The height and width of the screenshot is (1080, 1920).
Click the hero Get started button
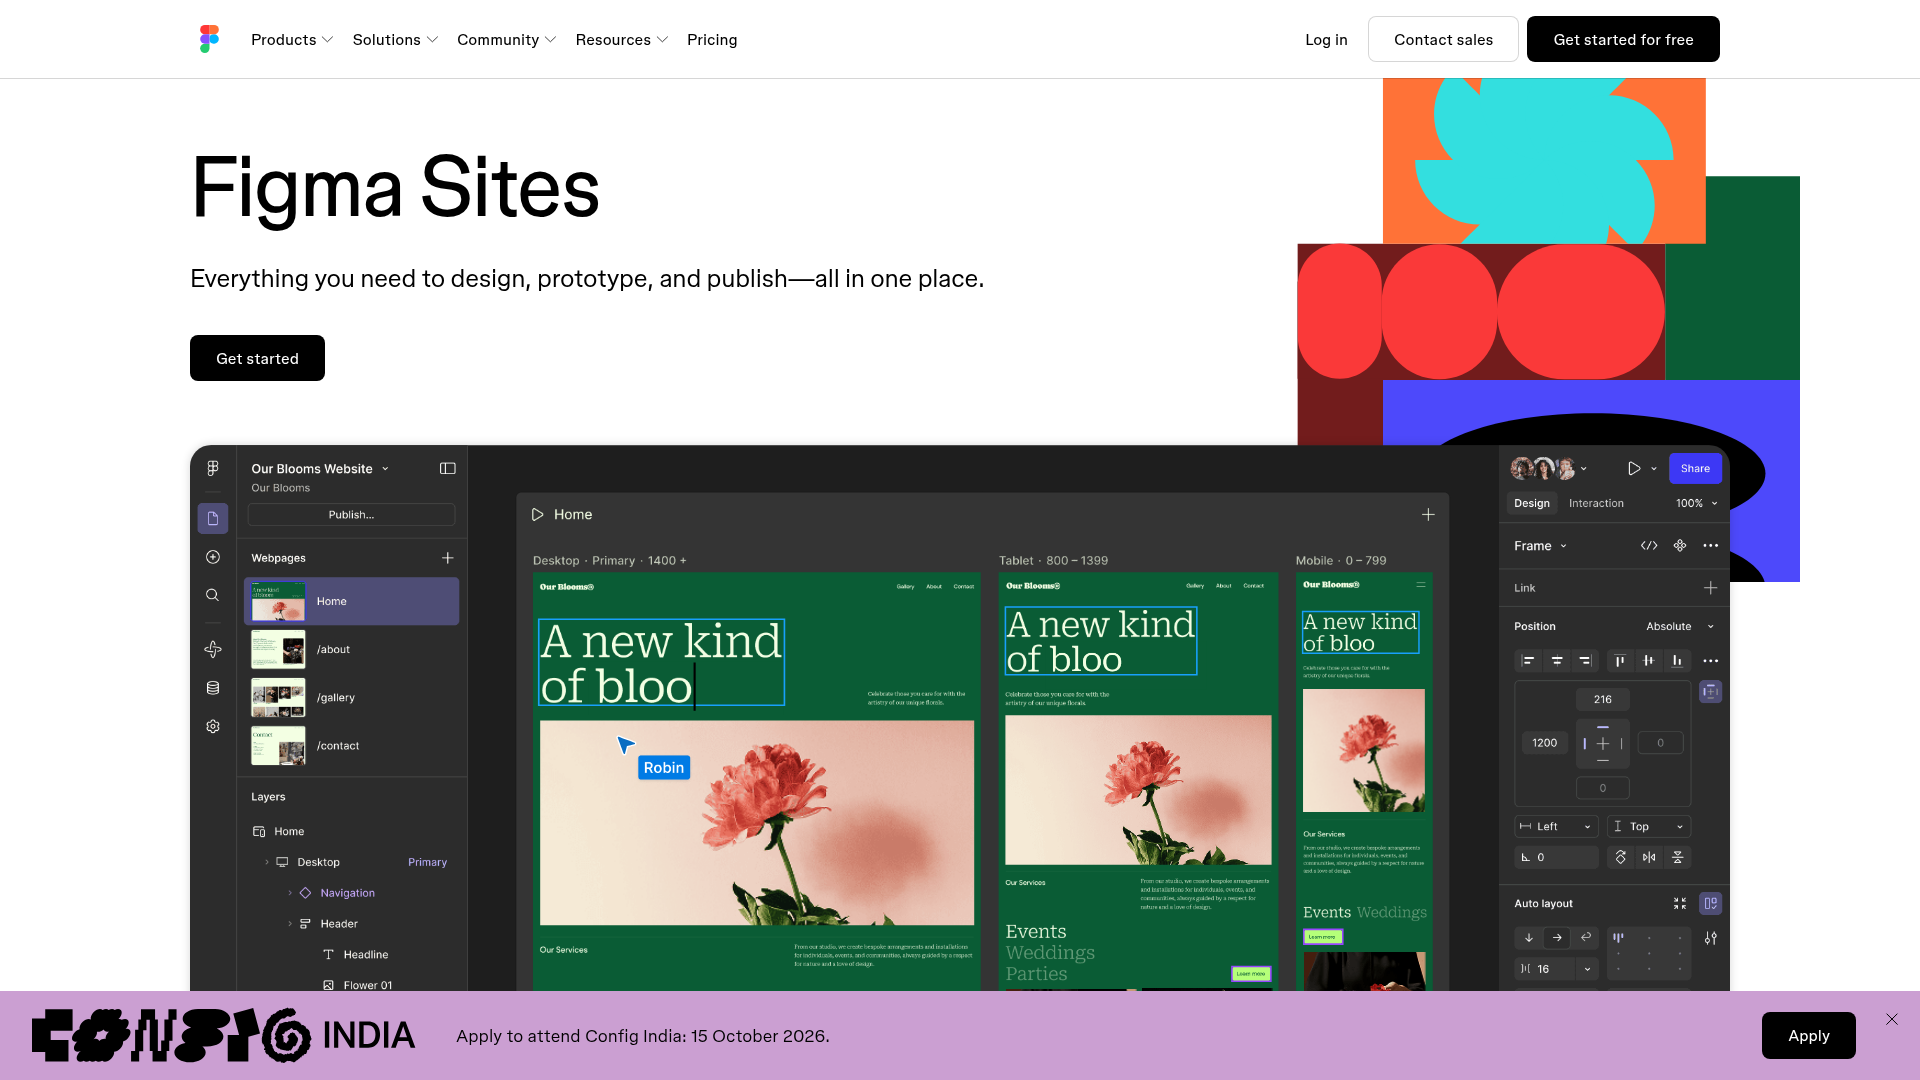point(257,358)
